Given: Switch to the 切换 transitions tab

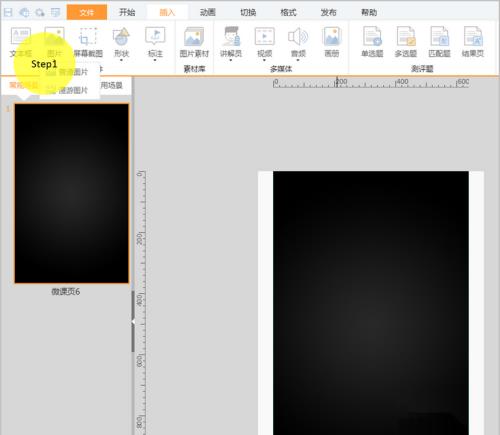Looking at the screenshot, I should click(248, 12).
